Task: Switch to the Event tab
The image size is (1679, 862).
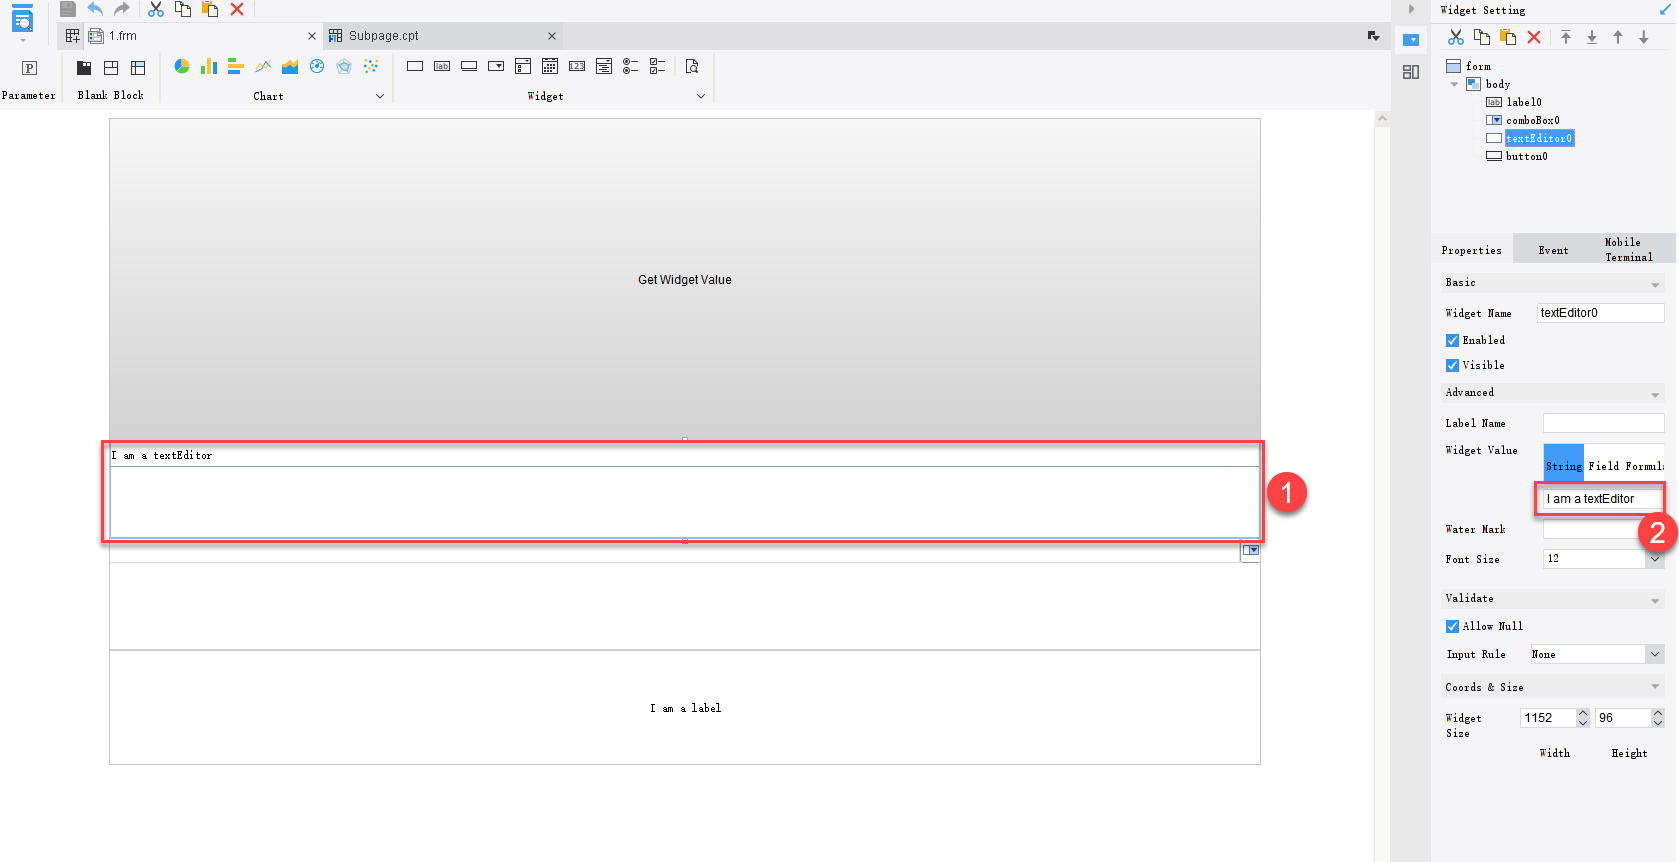Action: click(1553, 250)
